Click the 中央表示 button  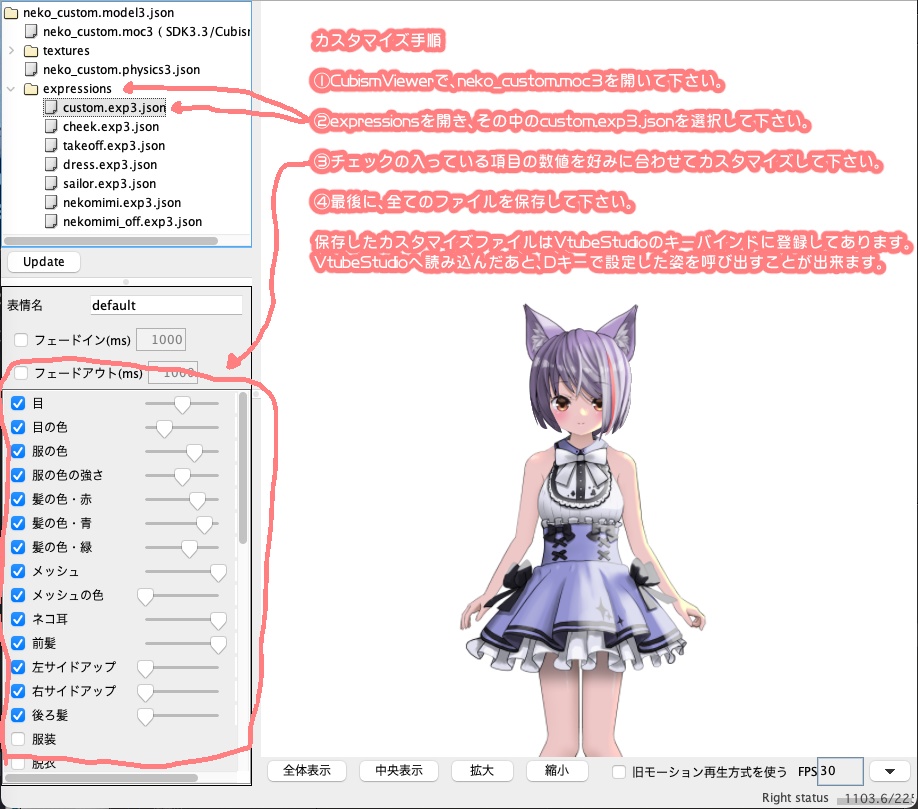(399, 771)
